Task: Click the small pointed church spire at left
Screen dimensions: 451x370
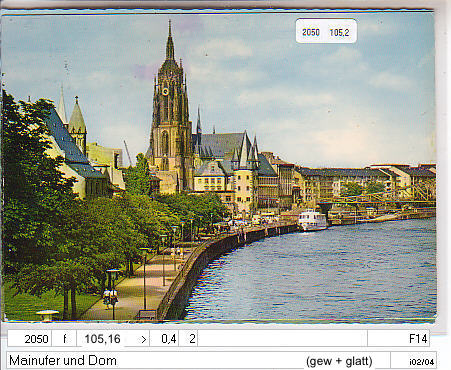Action: tap(62, 103)
